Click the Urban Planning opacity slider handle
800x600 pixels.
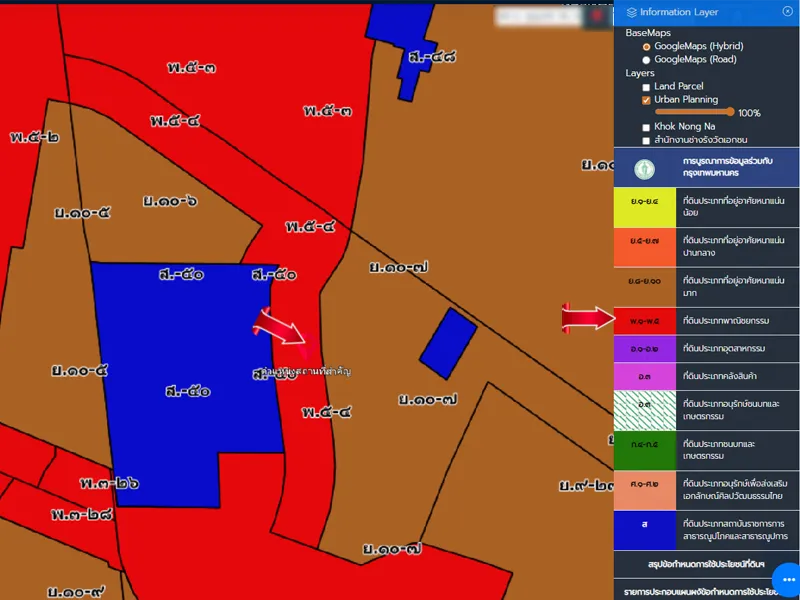(x=731, y=112)
